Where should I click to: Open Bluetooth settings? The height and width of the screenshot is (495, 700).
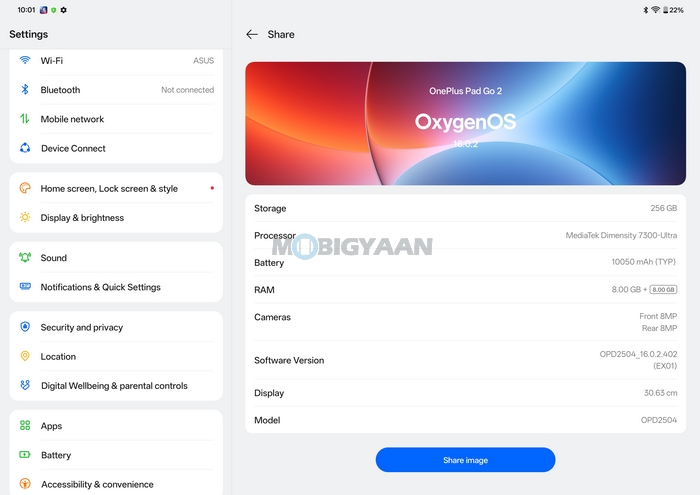point(116,90)
